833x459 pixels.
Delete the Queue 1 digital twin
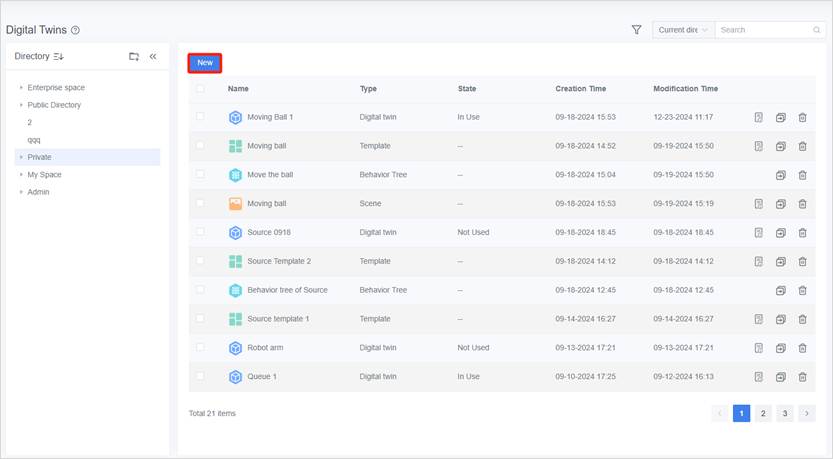pyautogui.click(x=802, y=377)
